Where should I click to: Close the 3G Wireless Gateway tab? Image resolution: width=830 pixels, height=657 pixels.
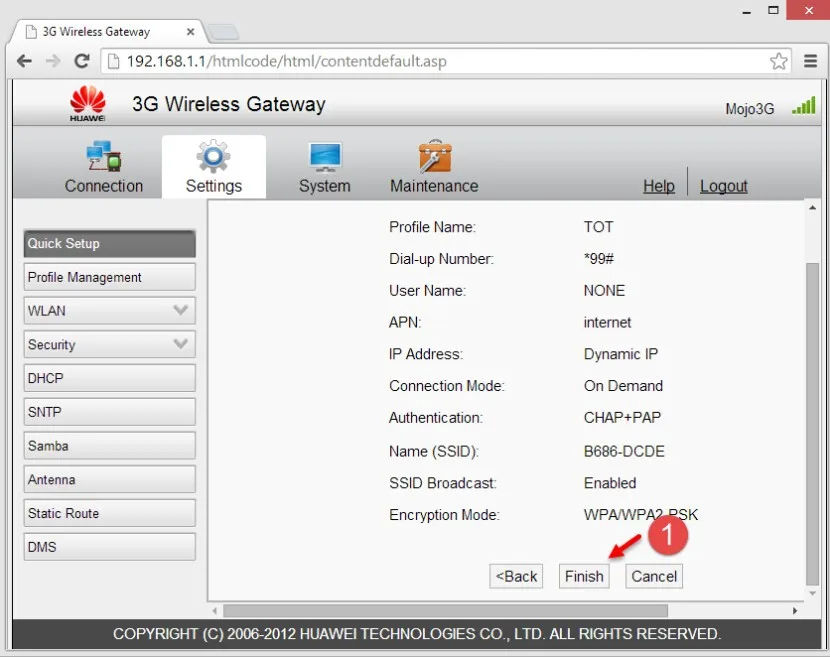click(191, 32)
